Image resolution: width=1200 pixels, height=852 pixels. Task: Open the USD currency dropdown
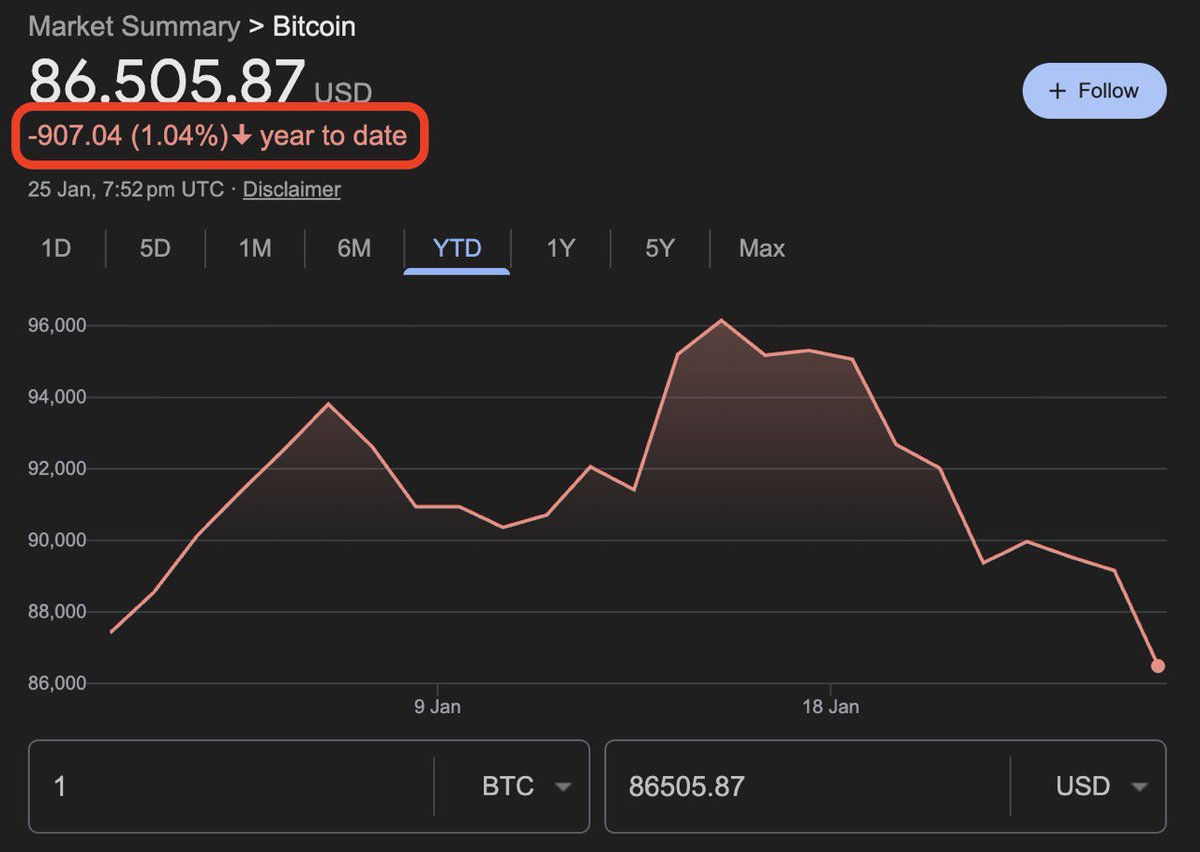(1100, 787)
